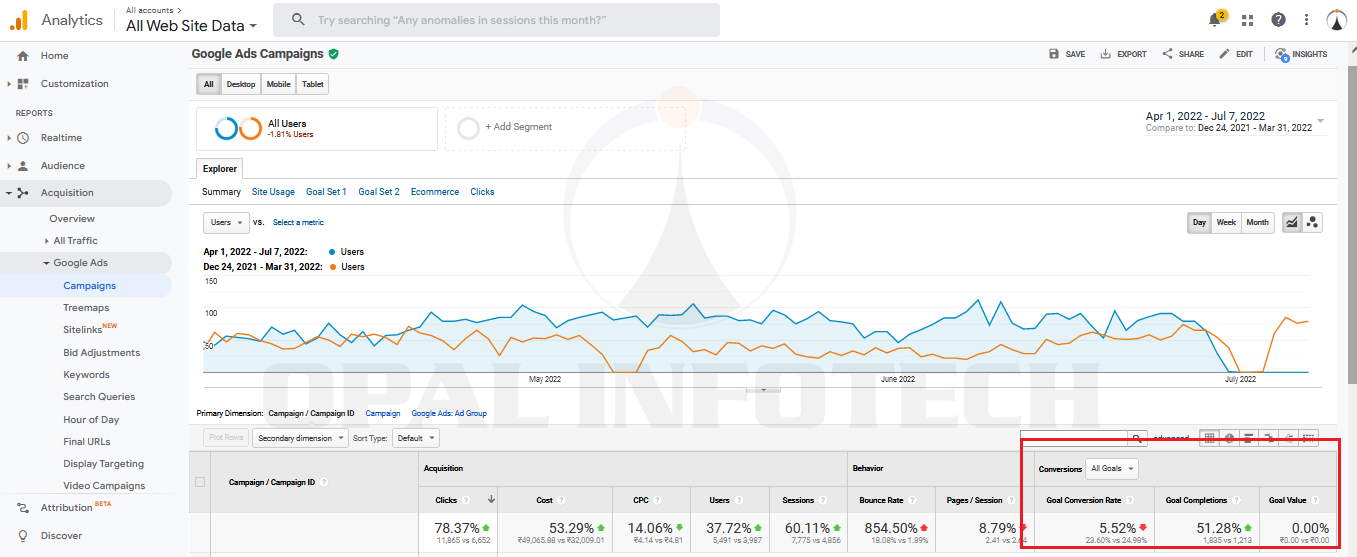Select the Mobile device filter
This screenshot has width=1357, height=557.
click(279, 84)
